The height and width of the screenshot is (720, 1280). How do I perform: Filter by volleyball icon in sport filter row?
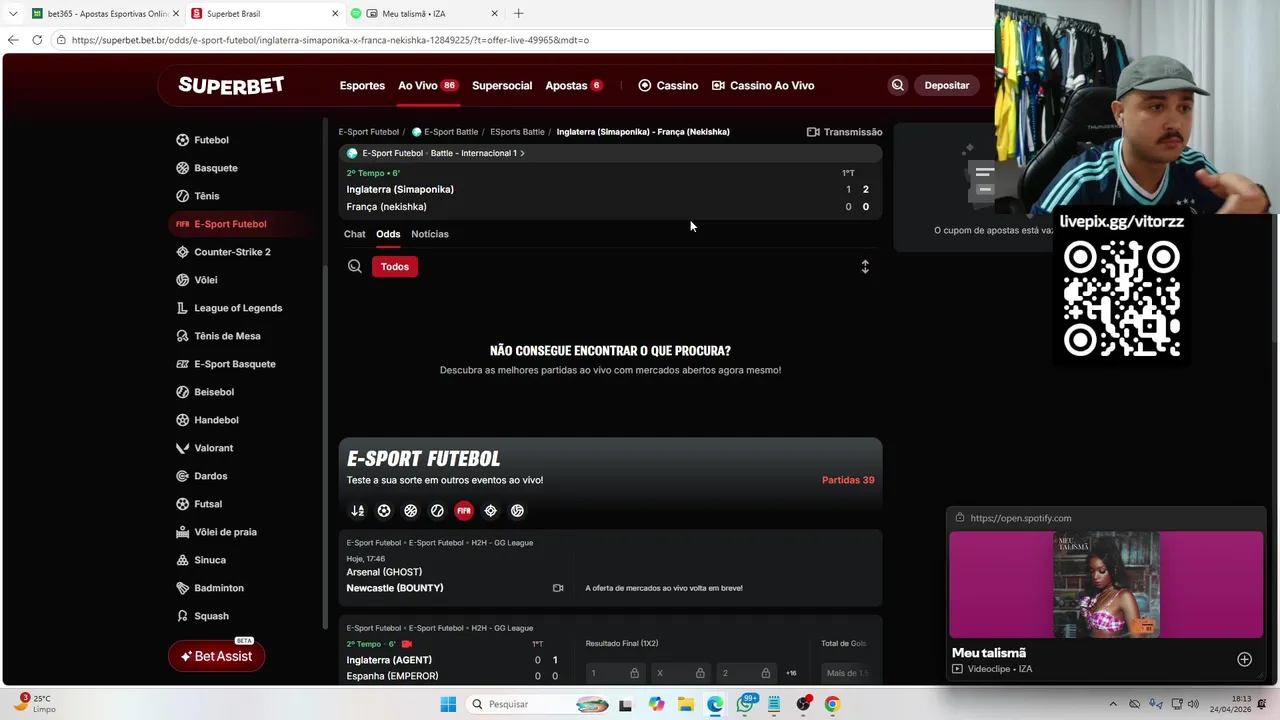pyautogui.click(x=517, y=511)
